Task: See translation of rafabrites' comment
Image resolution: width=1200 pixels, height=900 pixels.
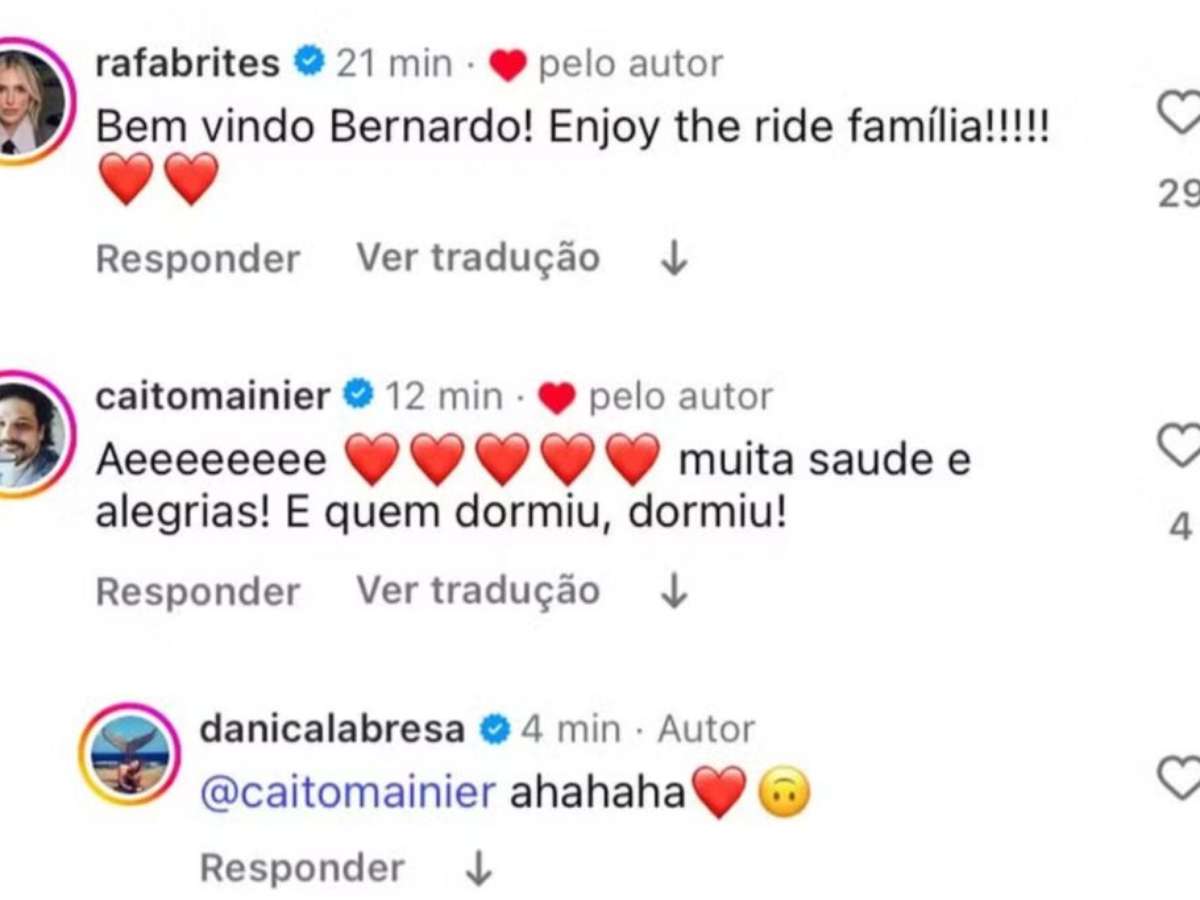Action: [x=478, y=258]
